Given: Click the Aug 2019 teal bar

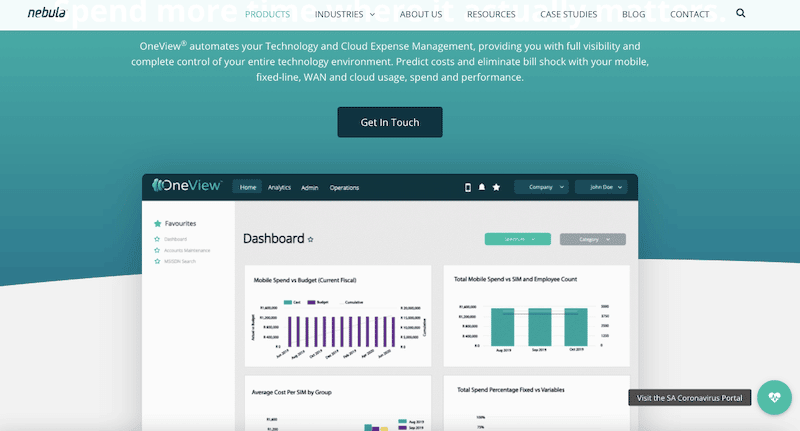Looking at the screenshot, I should 503,327.
